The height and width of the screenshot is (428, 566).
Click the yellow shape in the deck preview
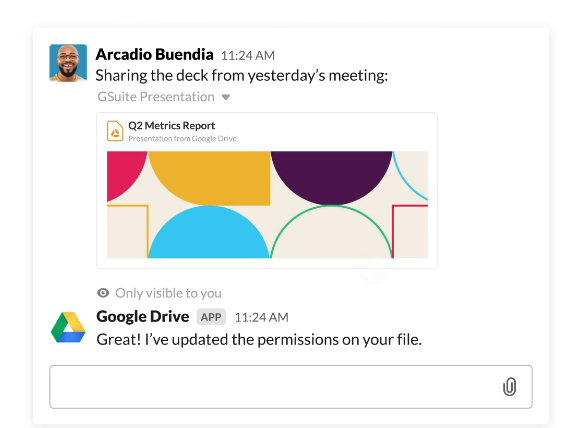209,178
